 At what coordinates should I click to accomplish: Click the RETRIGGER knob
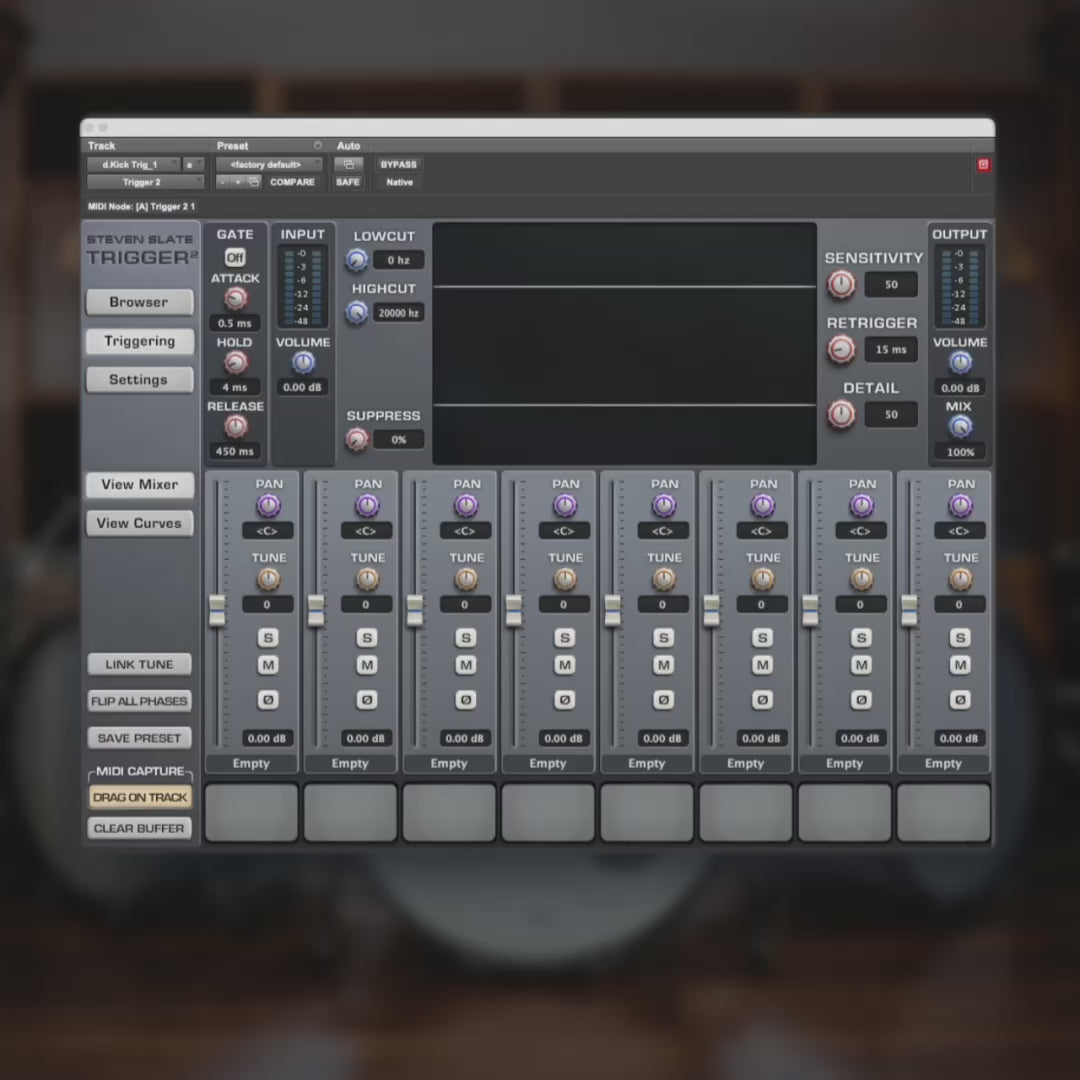pyautogui.click(x=840, y=349)
